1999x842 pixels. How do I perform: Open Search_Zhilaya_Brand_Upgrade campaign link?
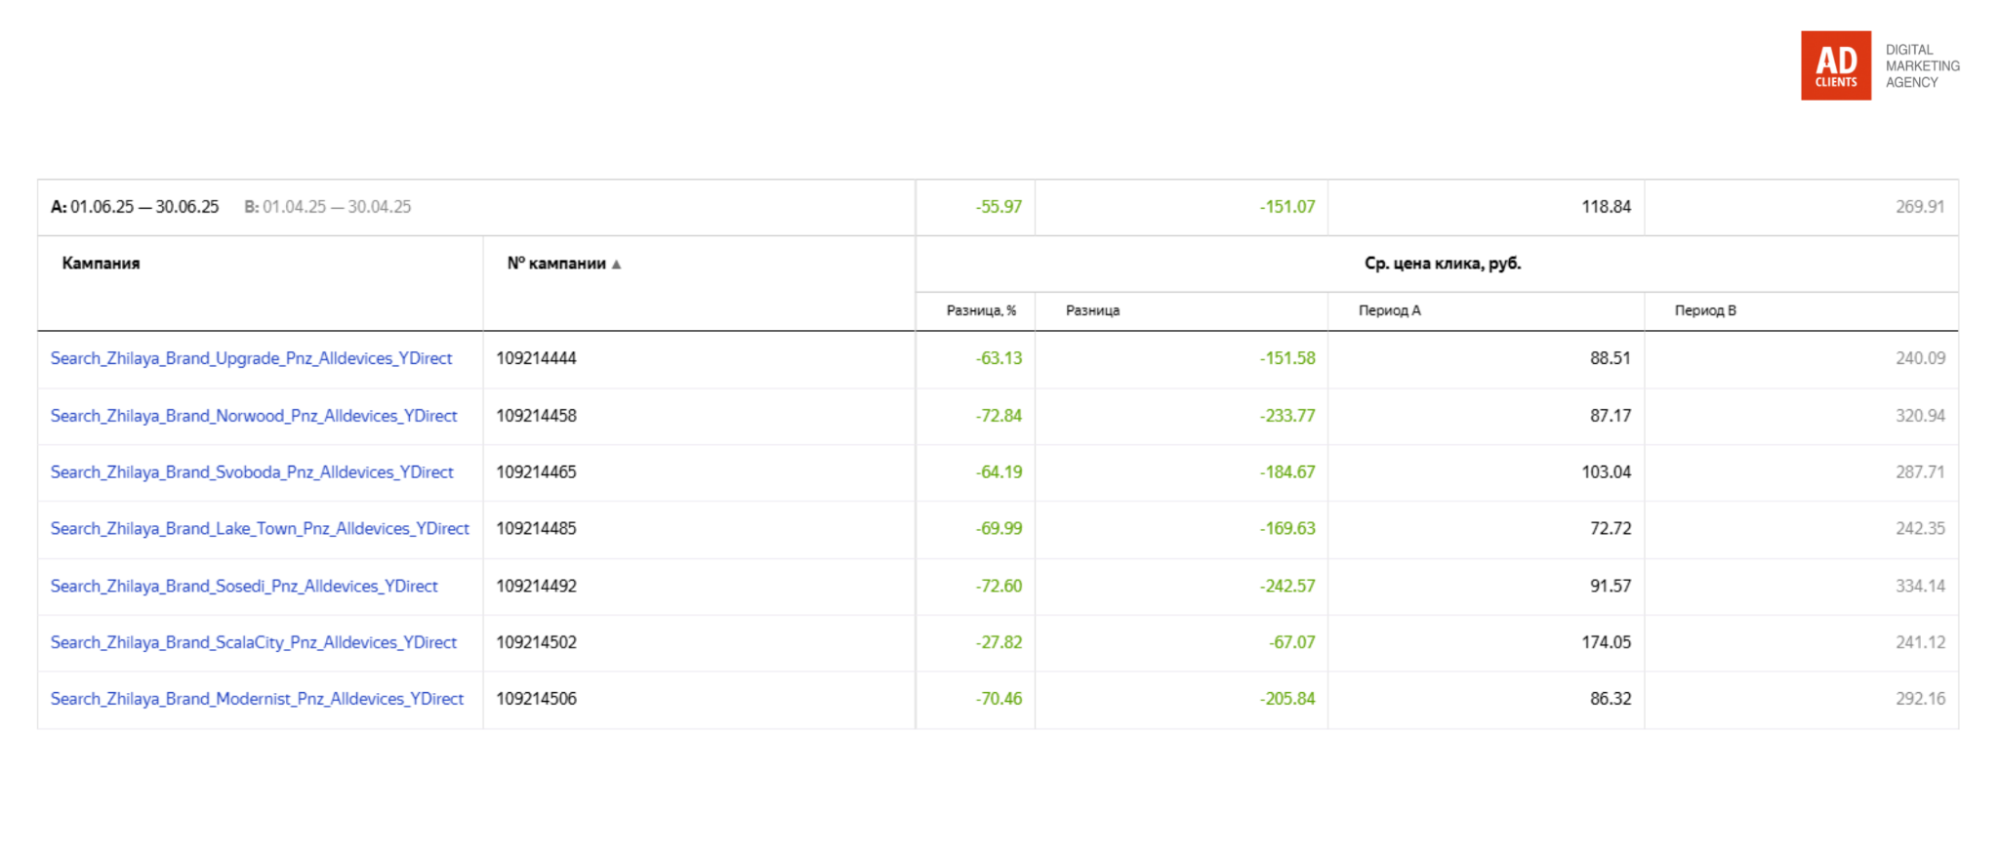(x=251, y=358)
